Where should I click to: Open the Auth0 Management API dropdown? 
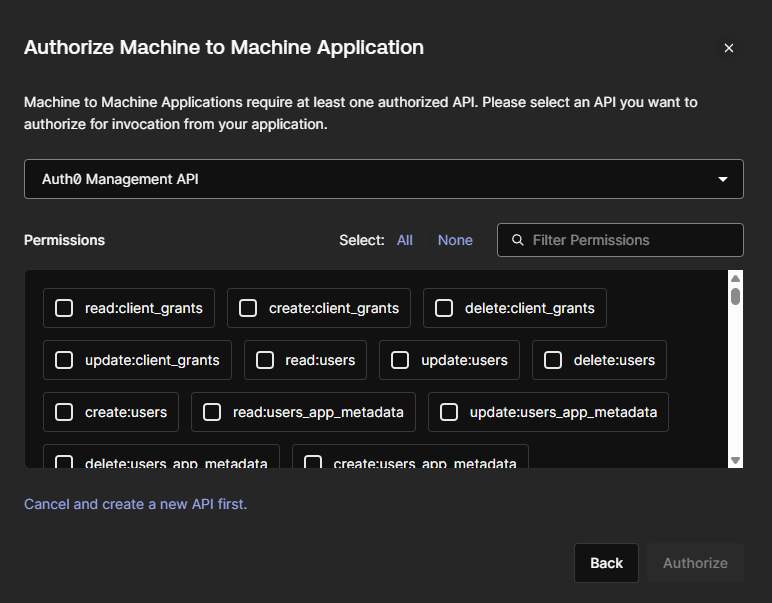click(384, 179)
